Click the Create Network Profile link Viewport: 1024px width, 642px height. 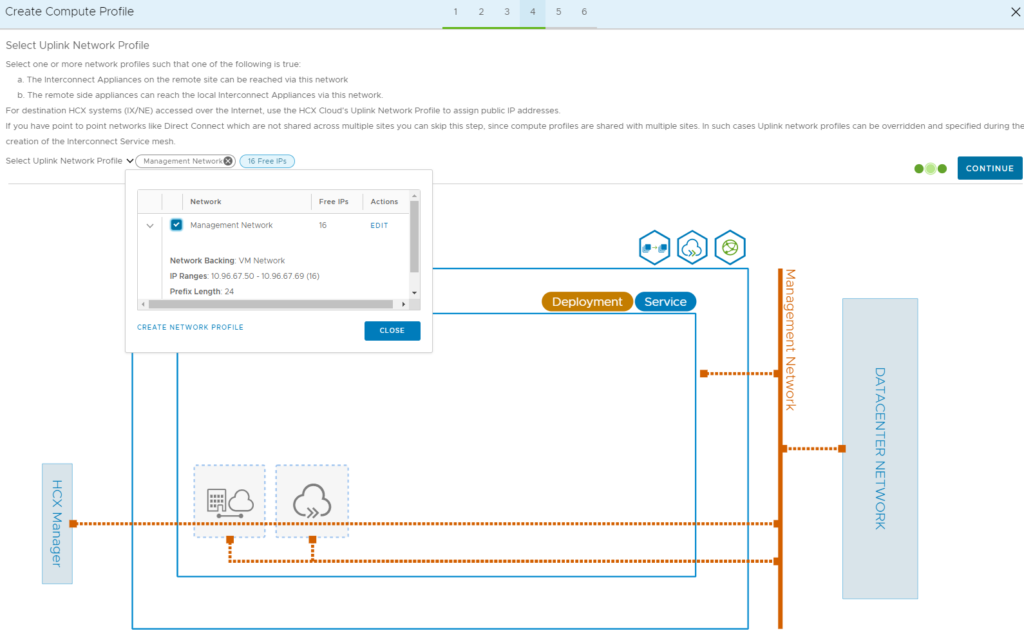[190, 327]
